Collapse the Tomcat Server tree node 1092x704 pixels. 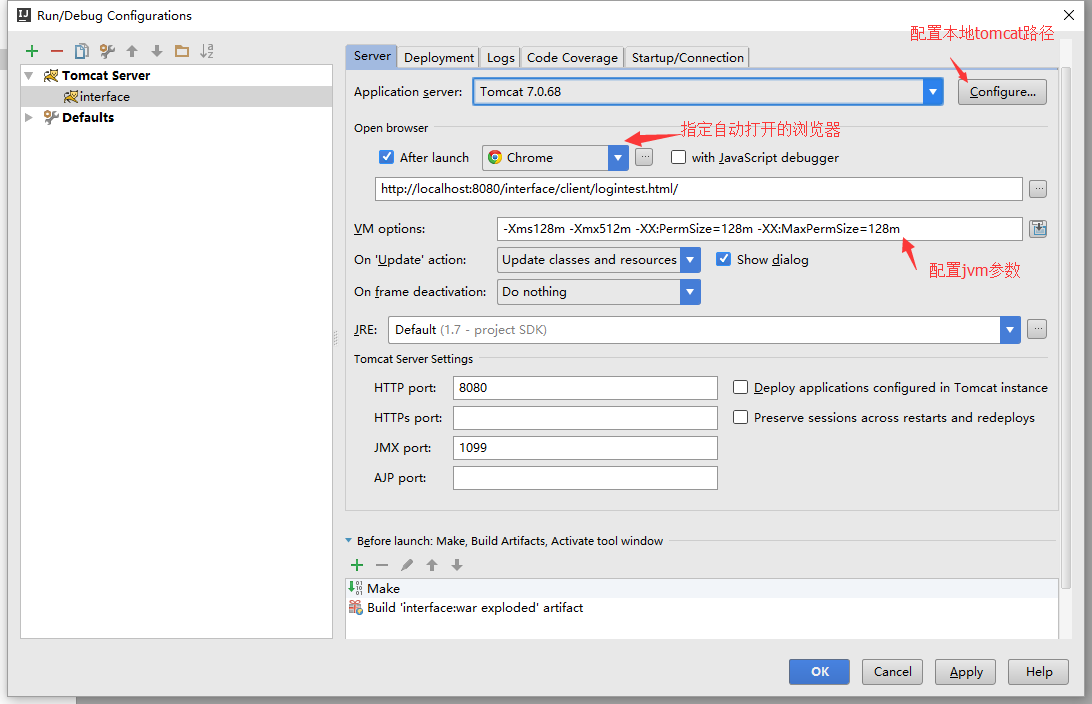[x=29, y=75]
